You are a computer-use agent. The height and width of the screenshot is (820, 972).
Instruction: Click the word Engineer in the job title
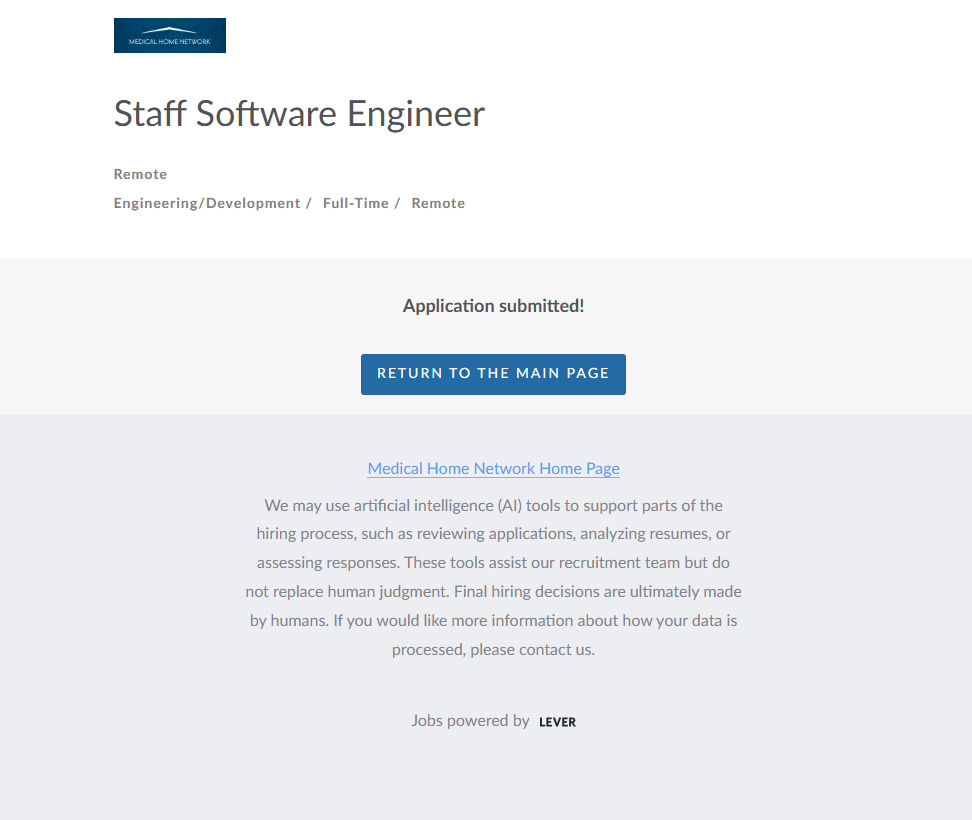click(x=416, y=113)
